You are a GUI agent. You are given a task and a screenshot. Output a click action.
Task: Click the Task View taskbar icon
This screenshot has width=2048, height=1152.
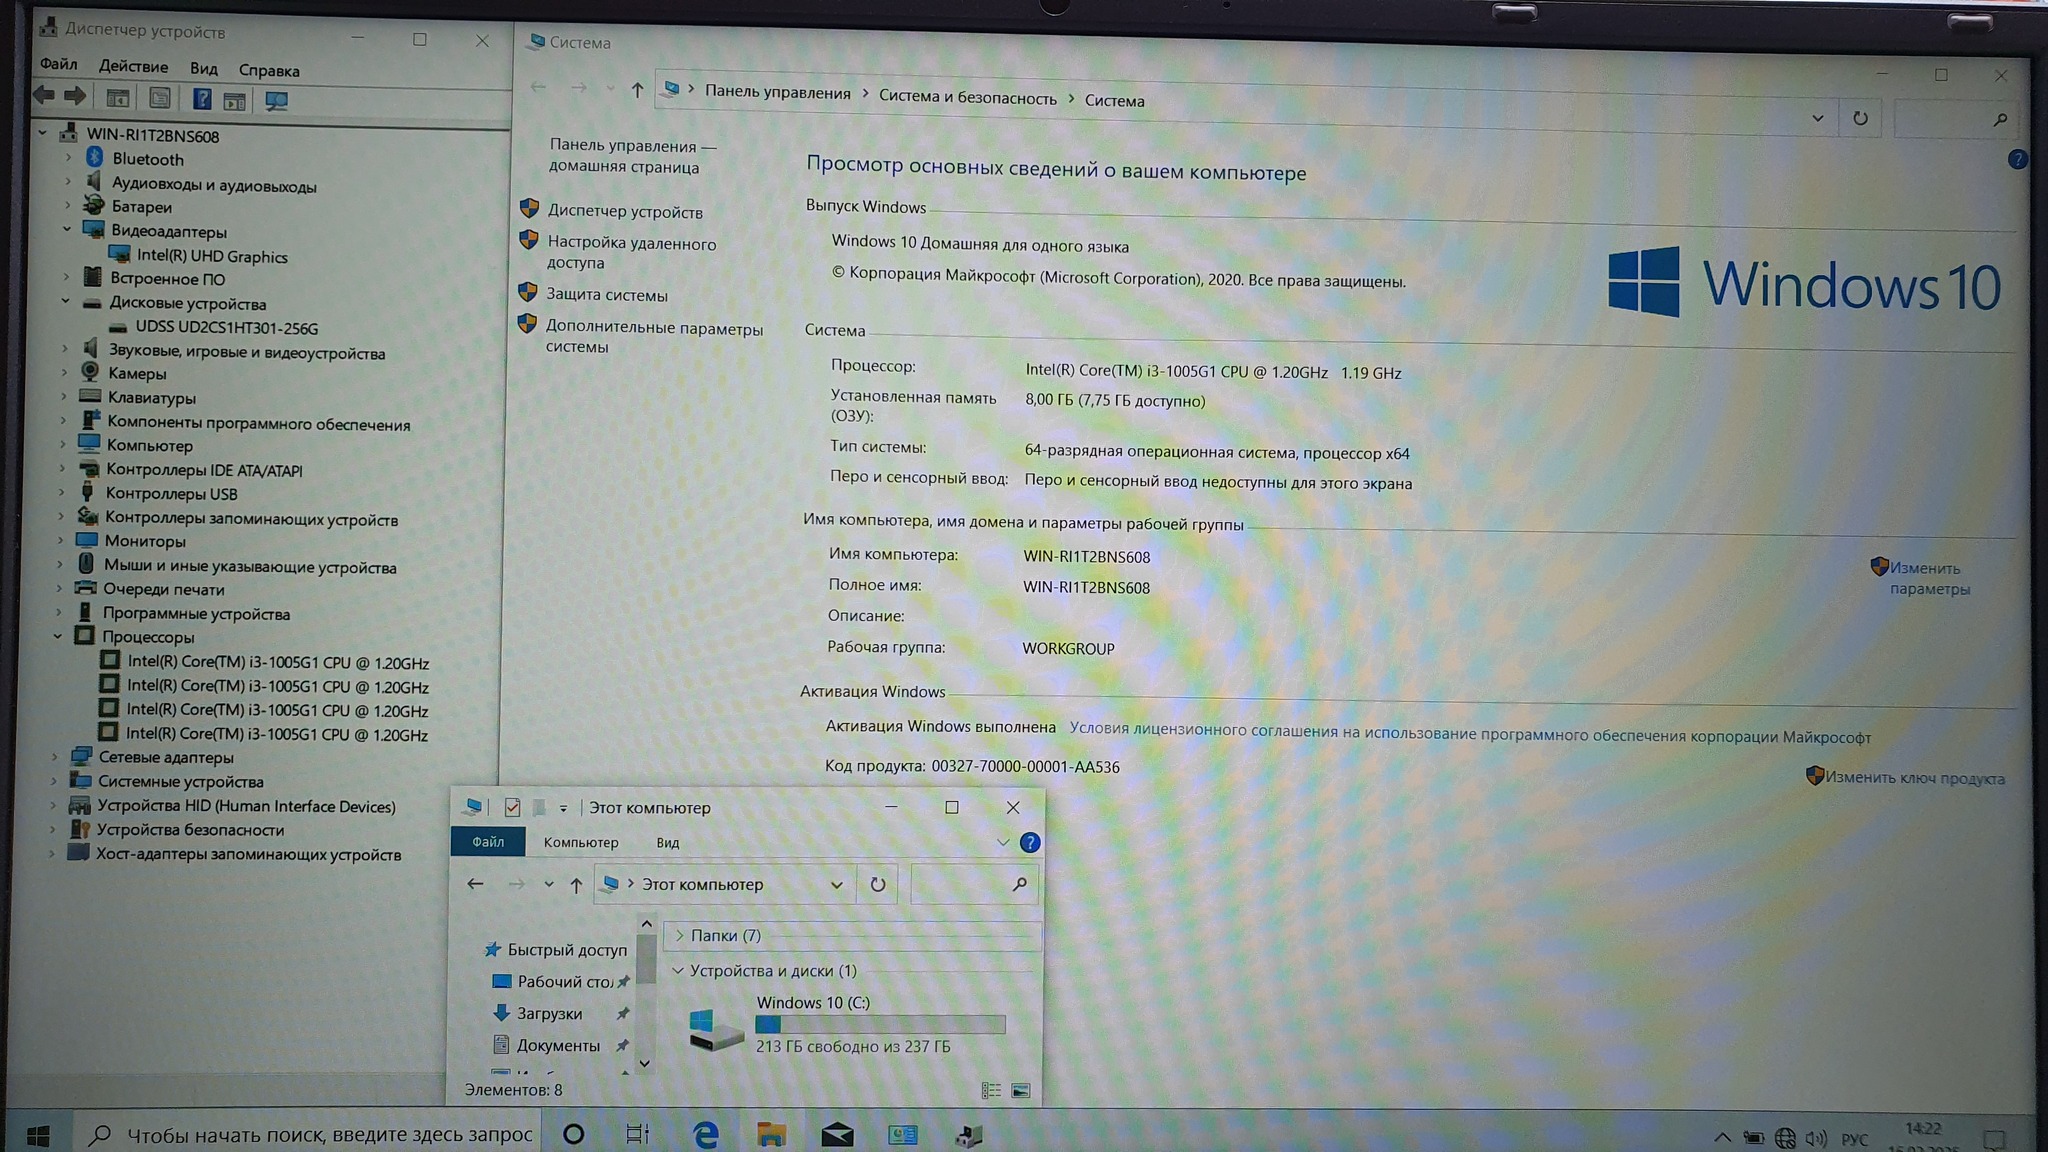[637, 1134]
